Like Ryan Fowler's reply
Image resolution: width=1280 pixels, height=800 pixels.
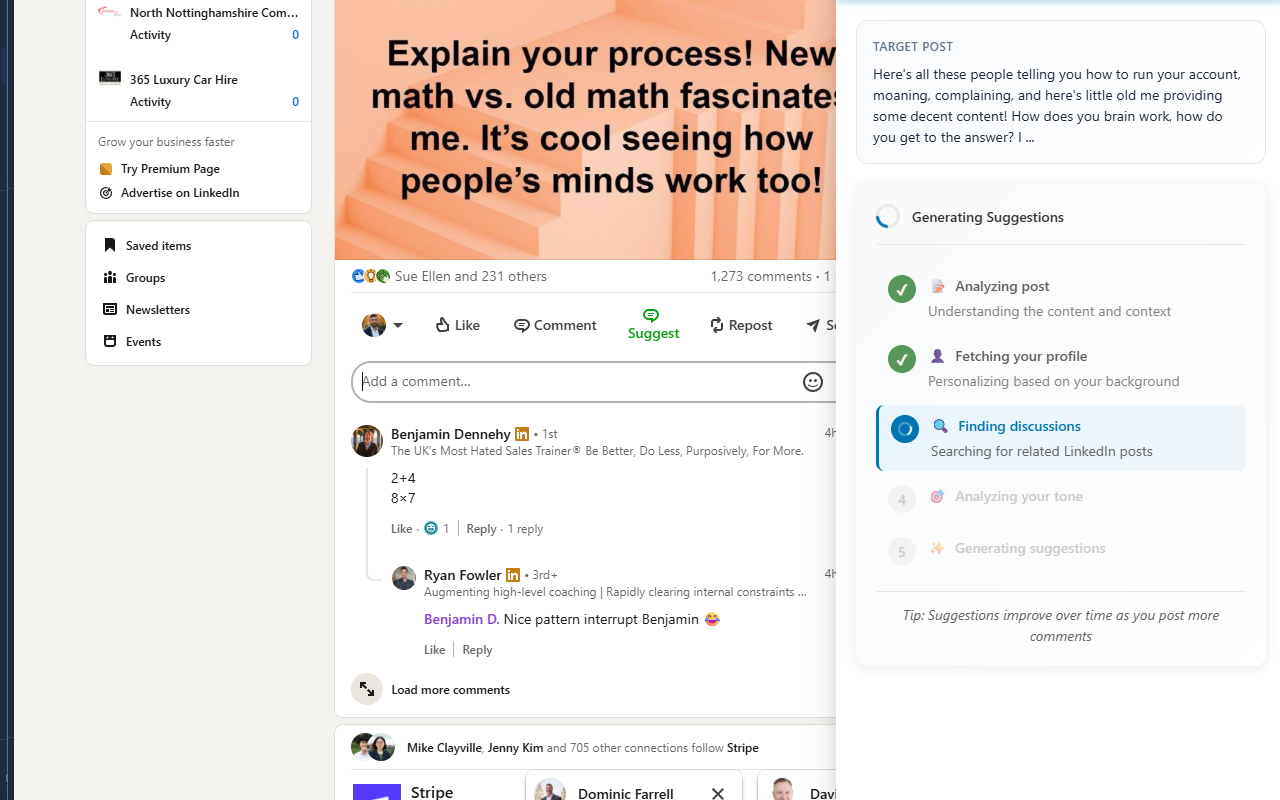(434, 649)
